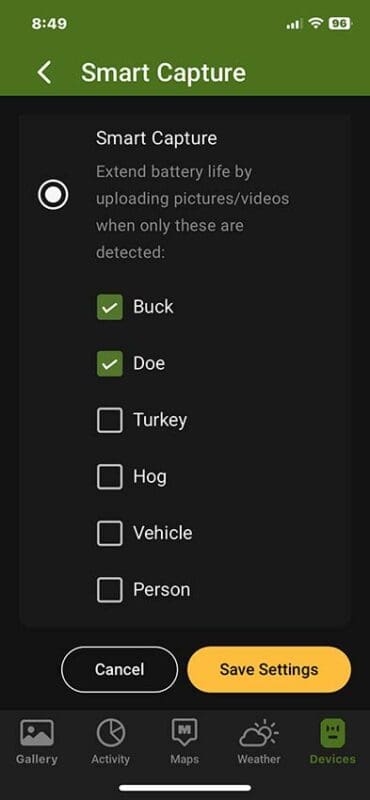Viewport: 370px width, 800px height.
Task: Open the Devices camera icon
Action: [x=333, y=733]
